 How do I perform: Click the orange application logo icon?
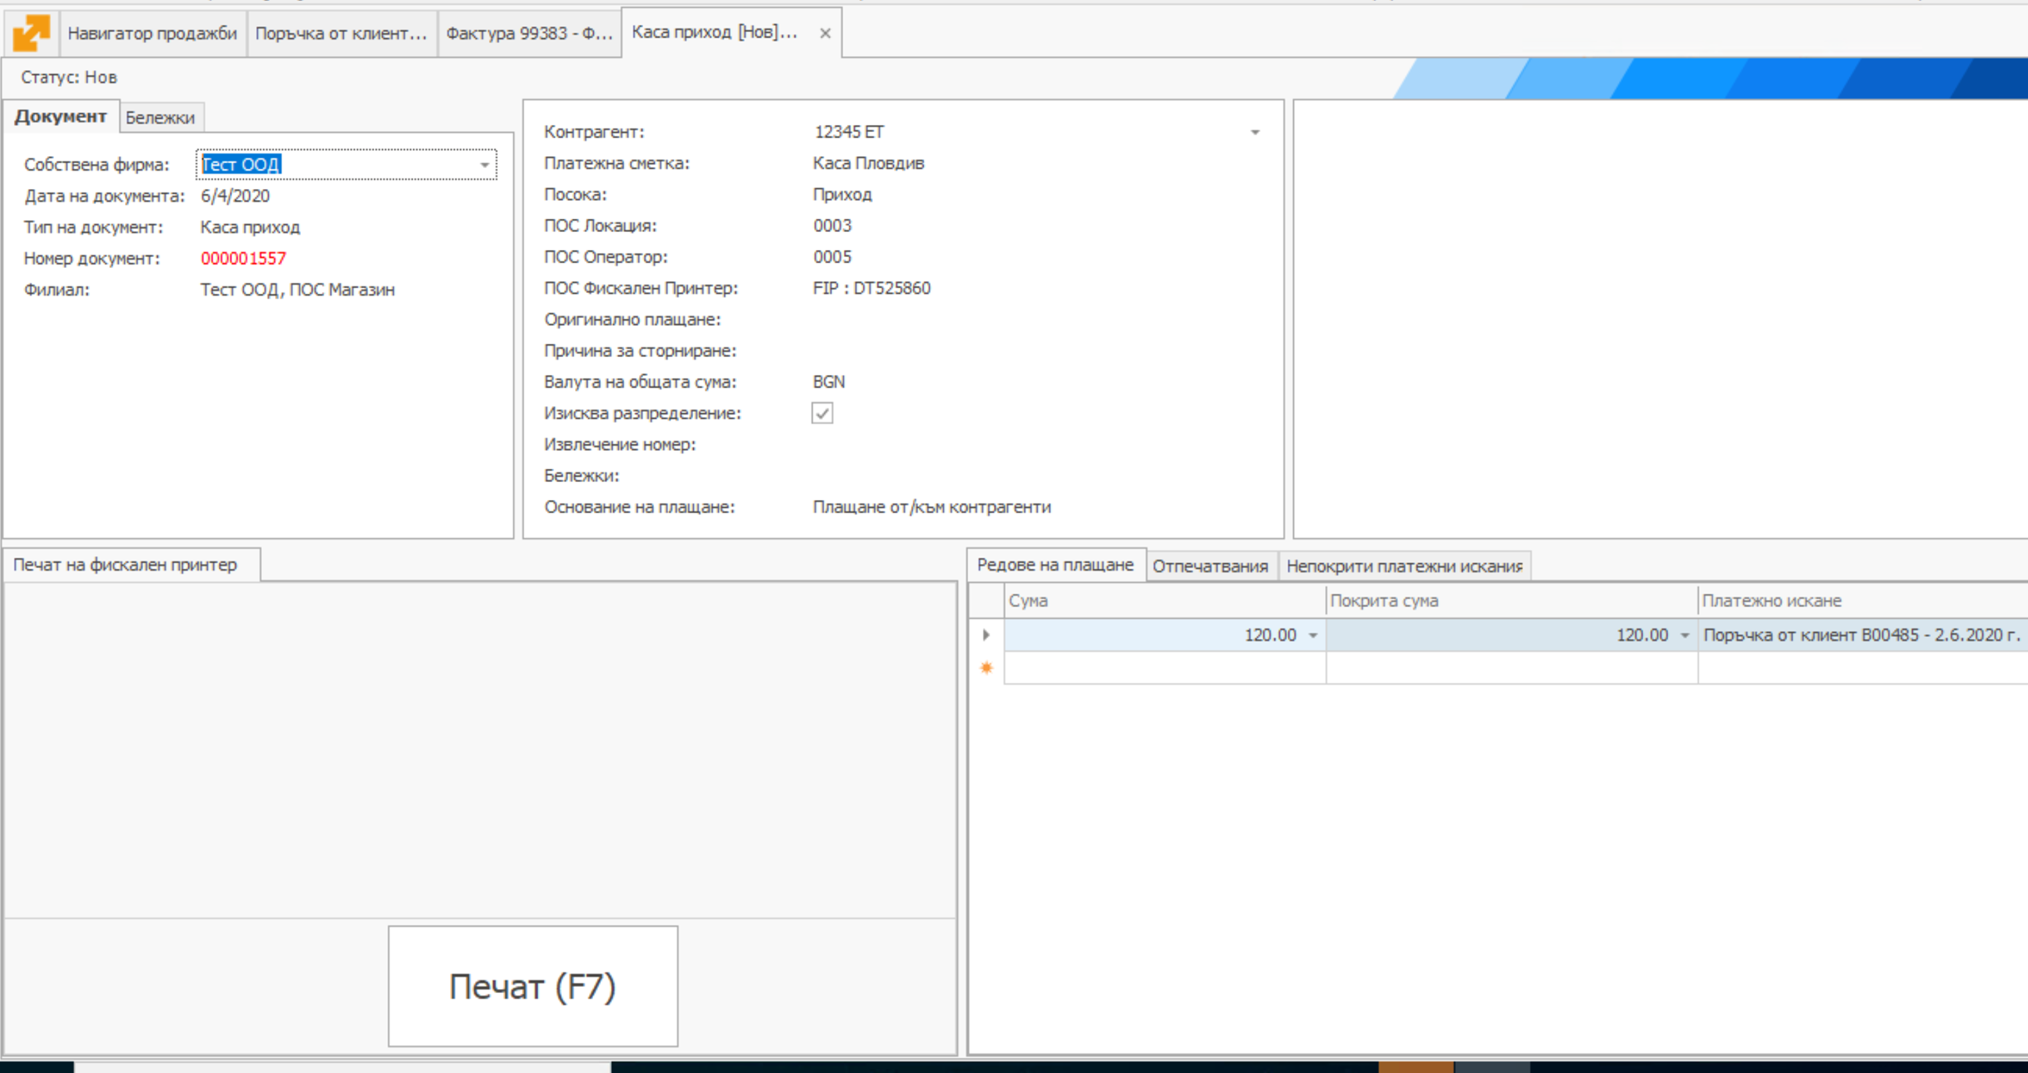pos(31,32)
